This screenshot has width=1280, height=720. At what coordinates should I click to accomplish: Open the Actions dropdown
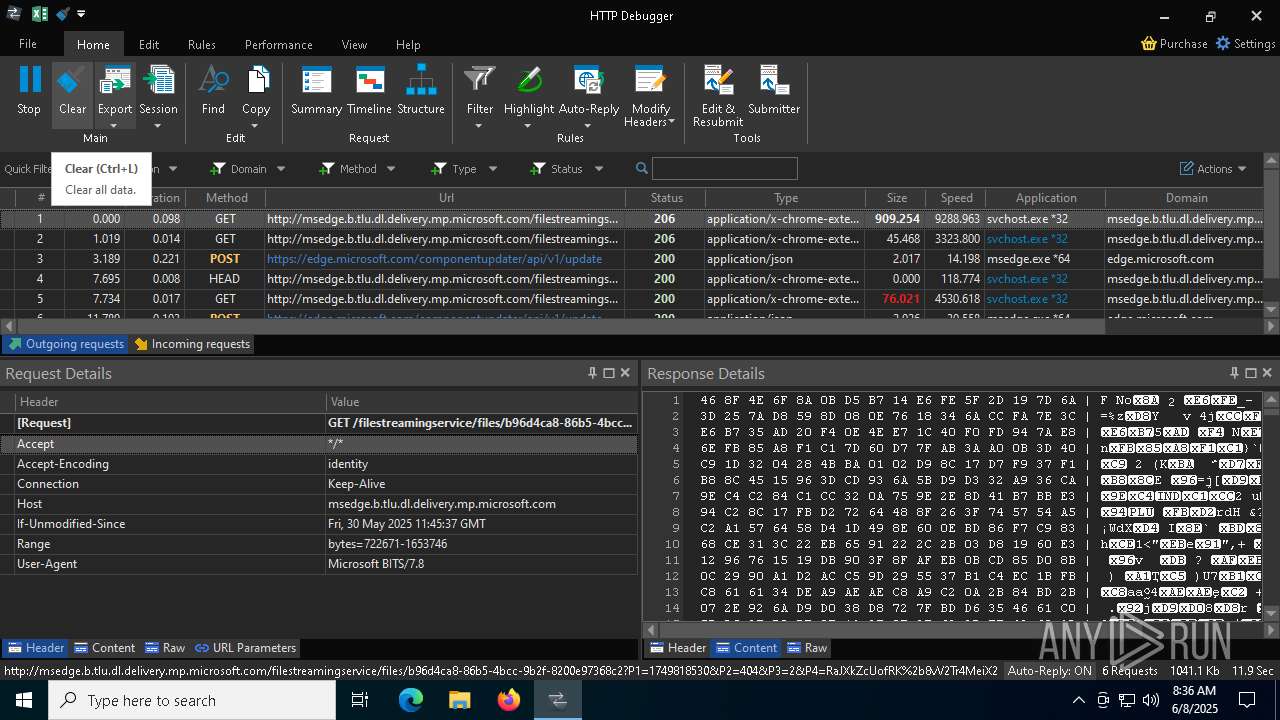click(1214, 169)
